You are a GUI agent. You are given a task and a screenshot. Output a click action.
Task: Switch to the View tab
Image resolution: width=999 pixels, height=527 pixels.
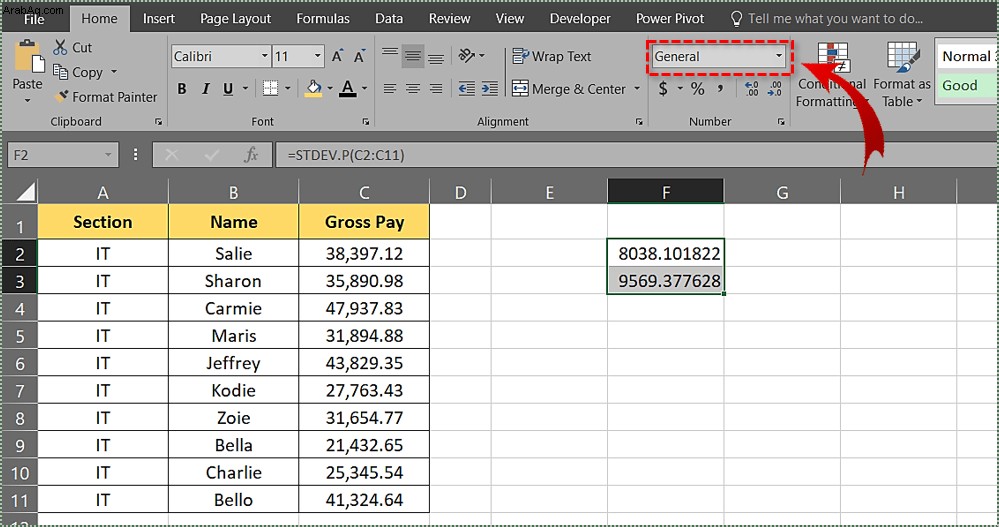tap(510, 19)
